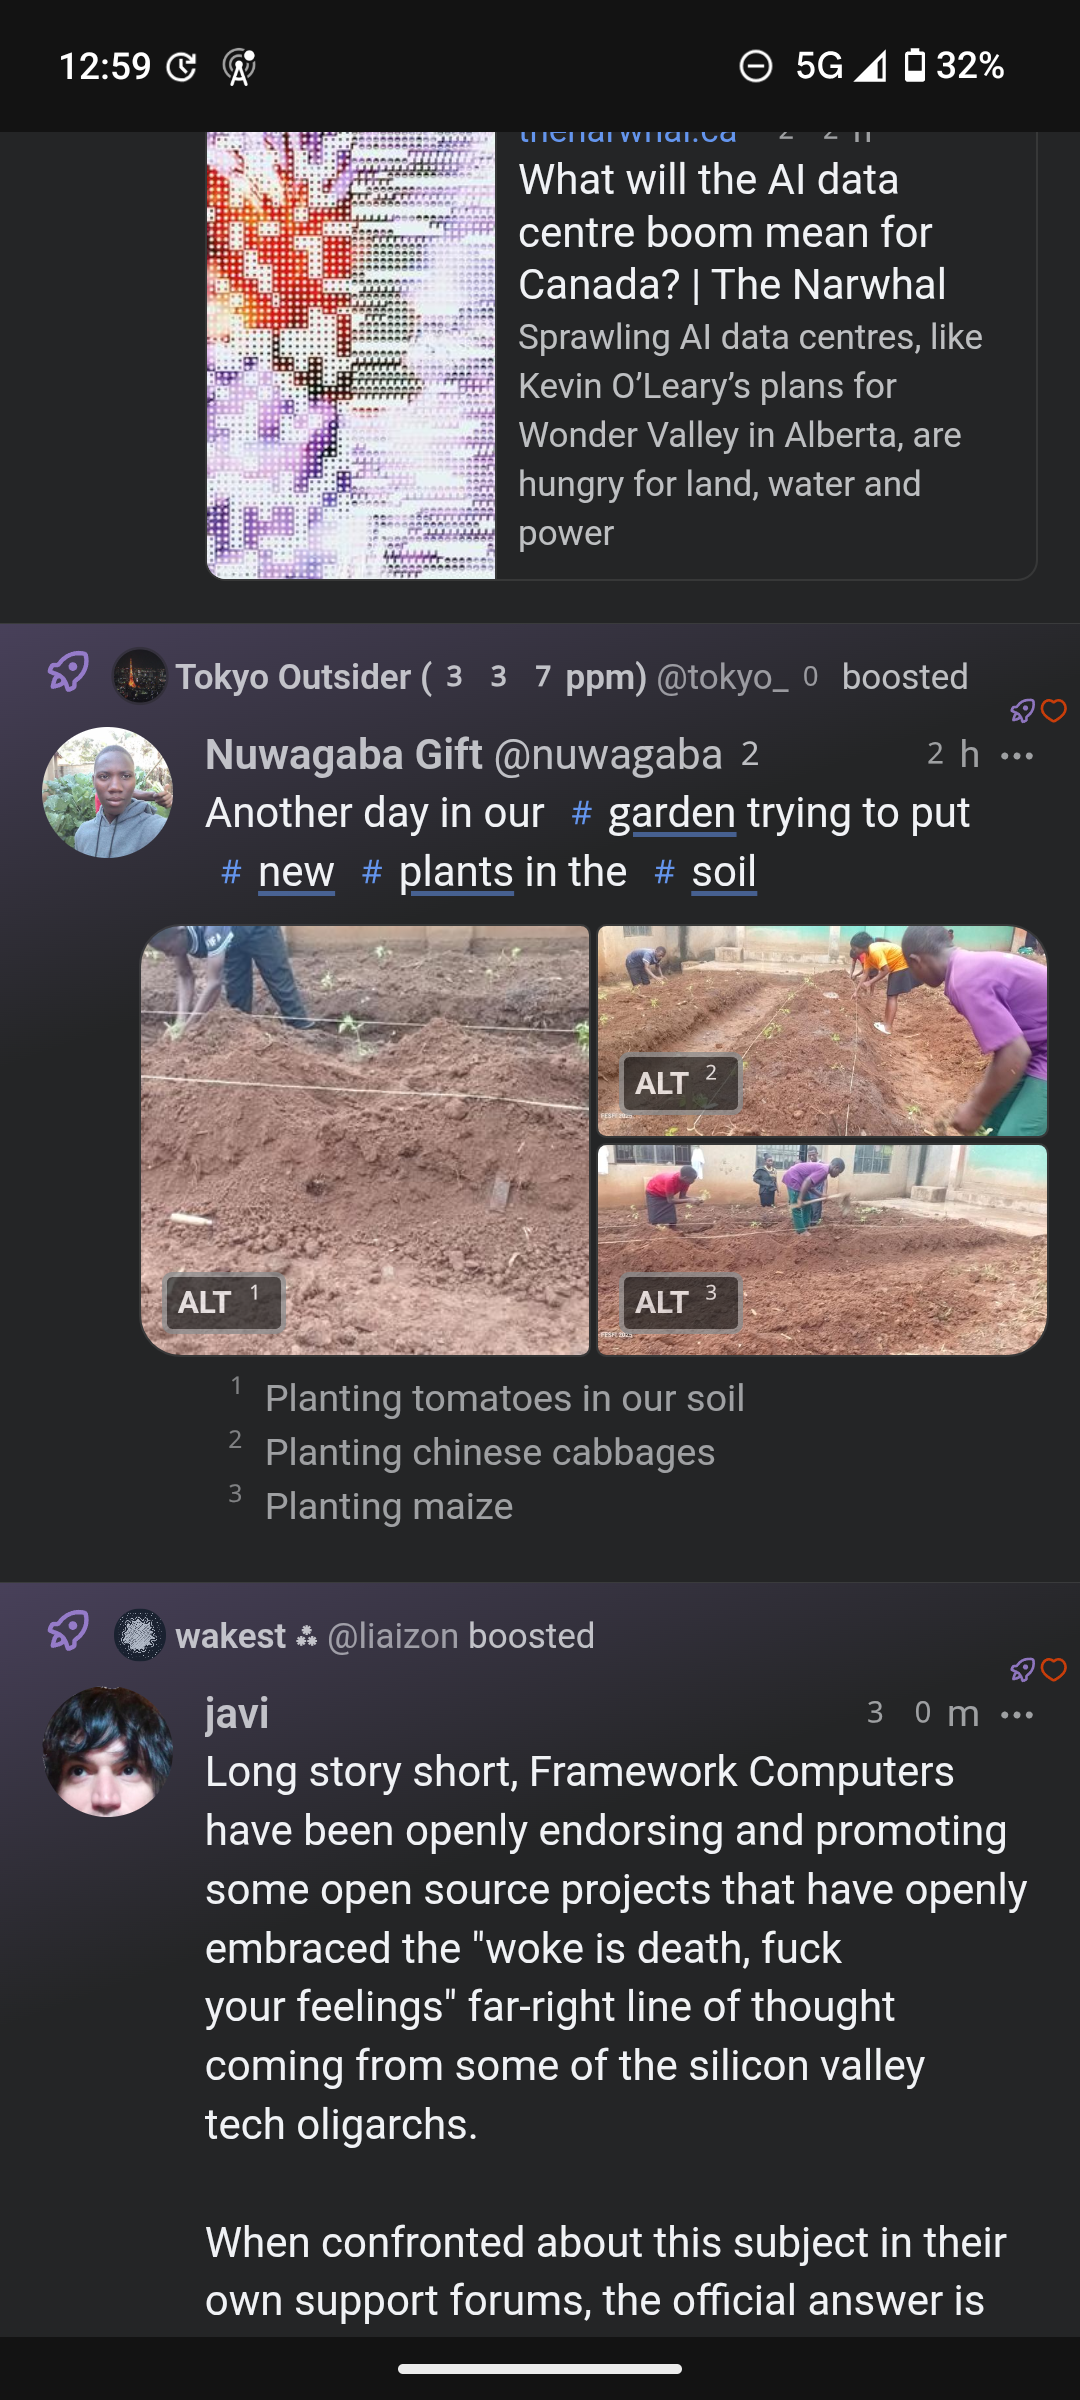Follow the #plants hashtag link

[x=455, y=872]
